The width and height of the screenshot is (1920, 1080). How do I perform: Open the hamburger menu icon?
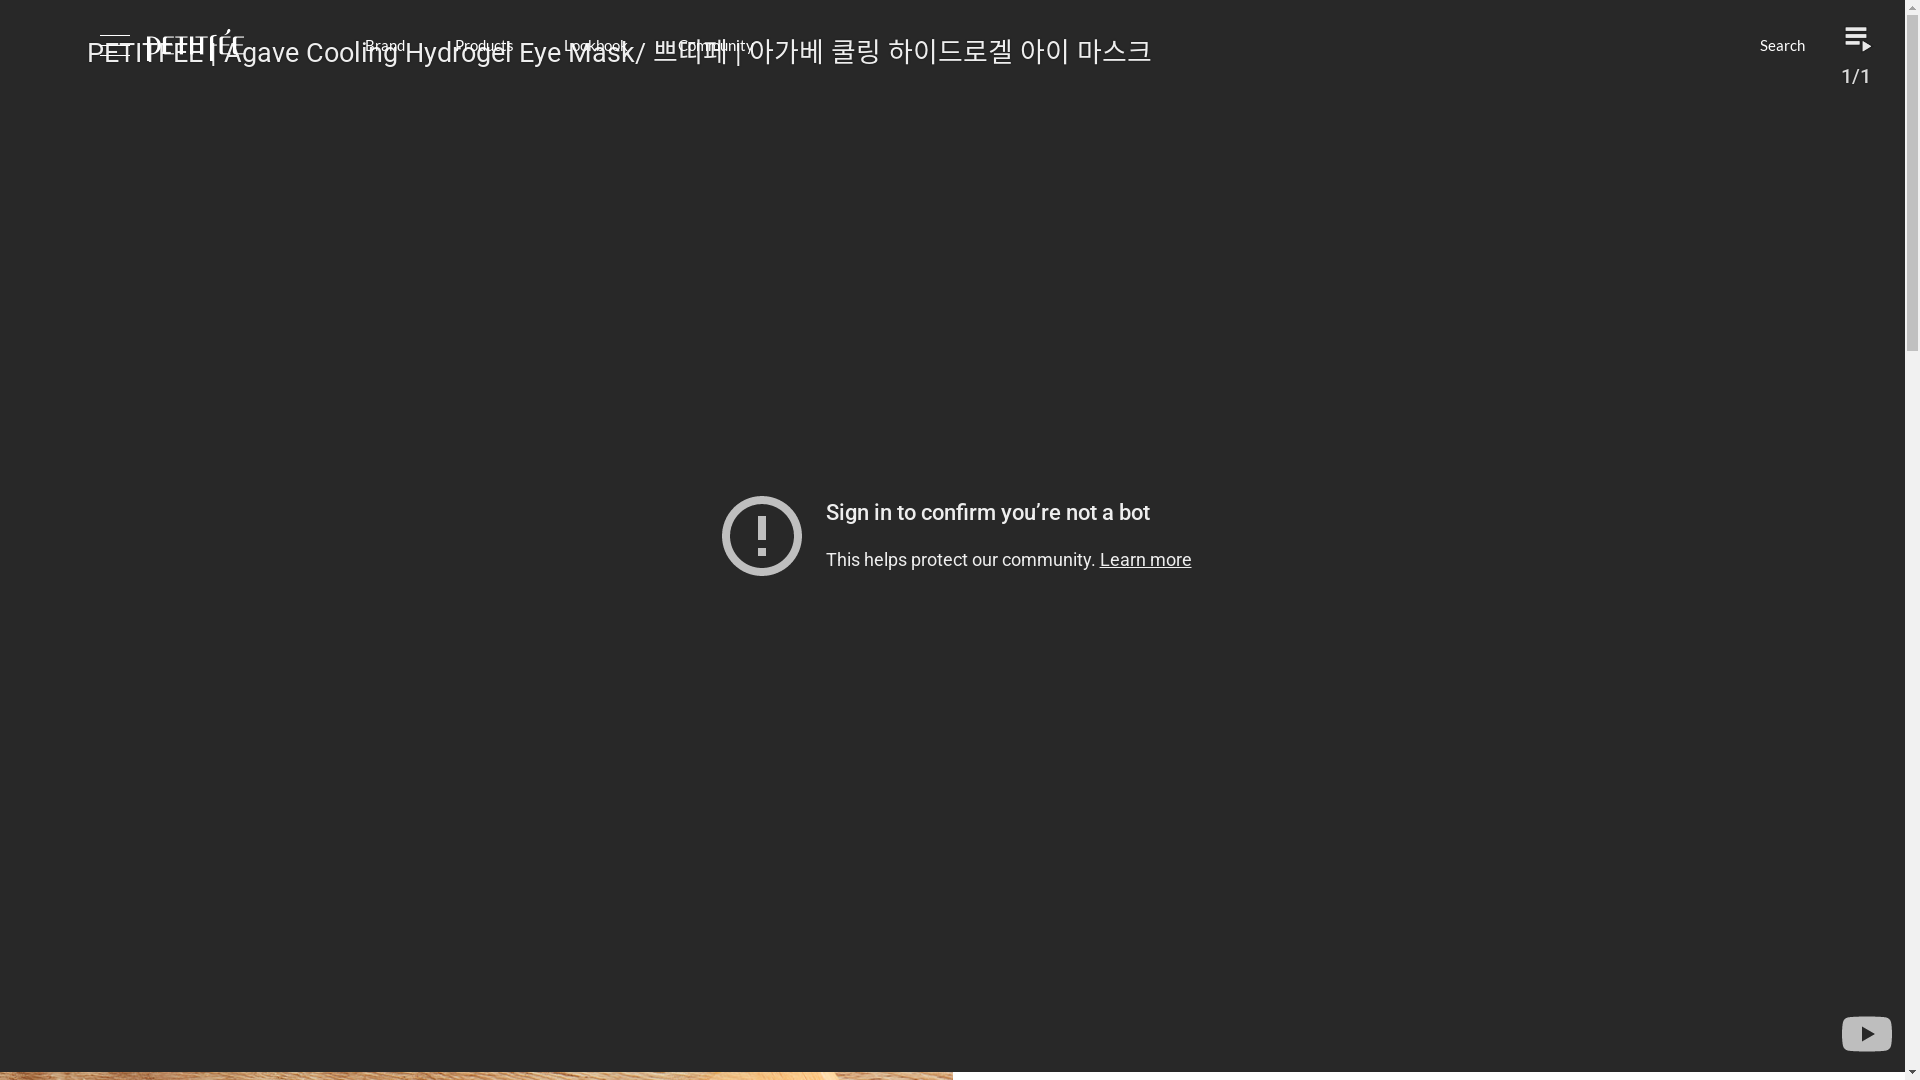(x=115, y=45)
